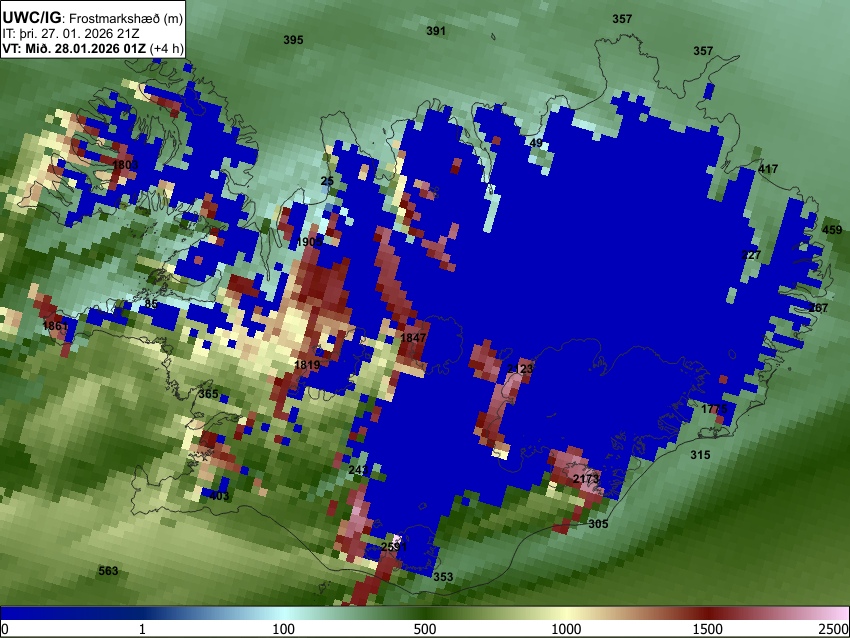
Task: Click the 459 value off the east coast
Action: pos(832,230)
